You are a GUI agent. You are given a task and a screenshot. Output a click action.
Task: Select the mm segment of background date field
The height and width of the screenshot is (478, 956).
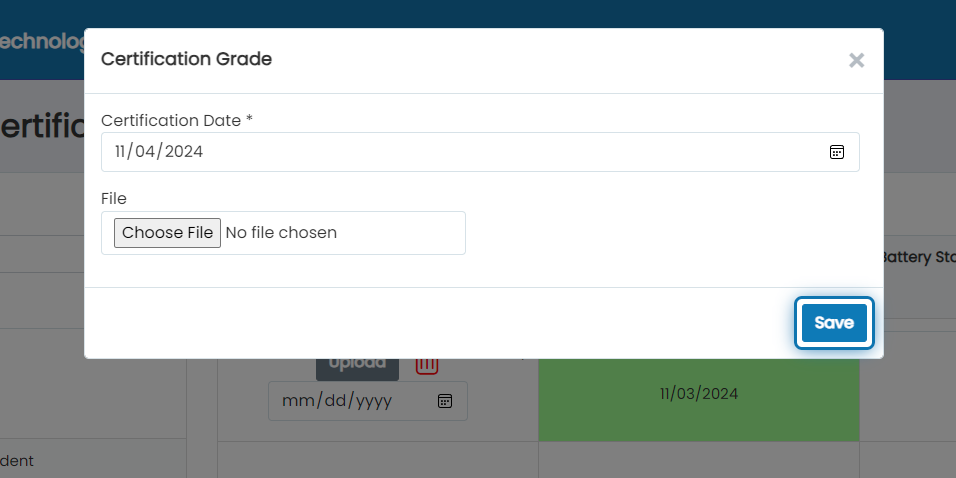tap(294, 401)
